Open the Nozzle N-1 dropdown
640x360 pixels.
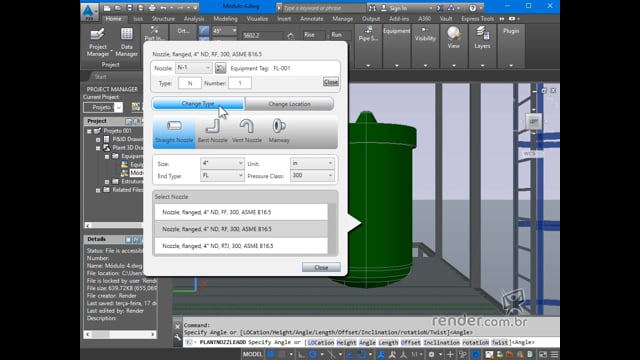click(193, 68)
